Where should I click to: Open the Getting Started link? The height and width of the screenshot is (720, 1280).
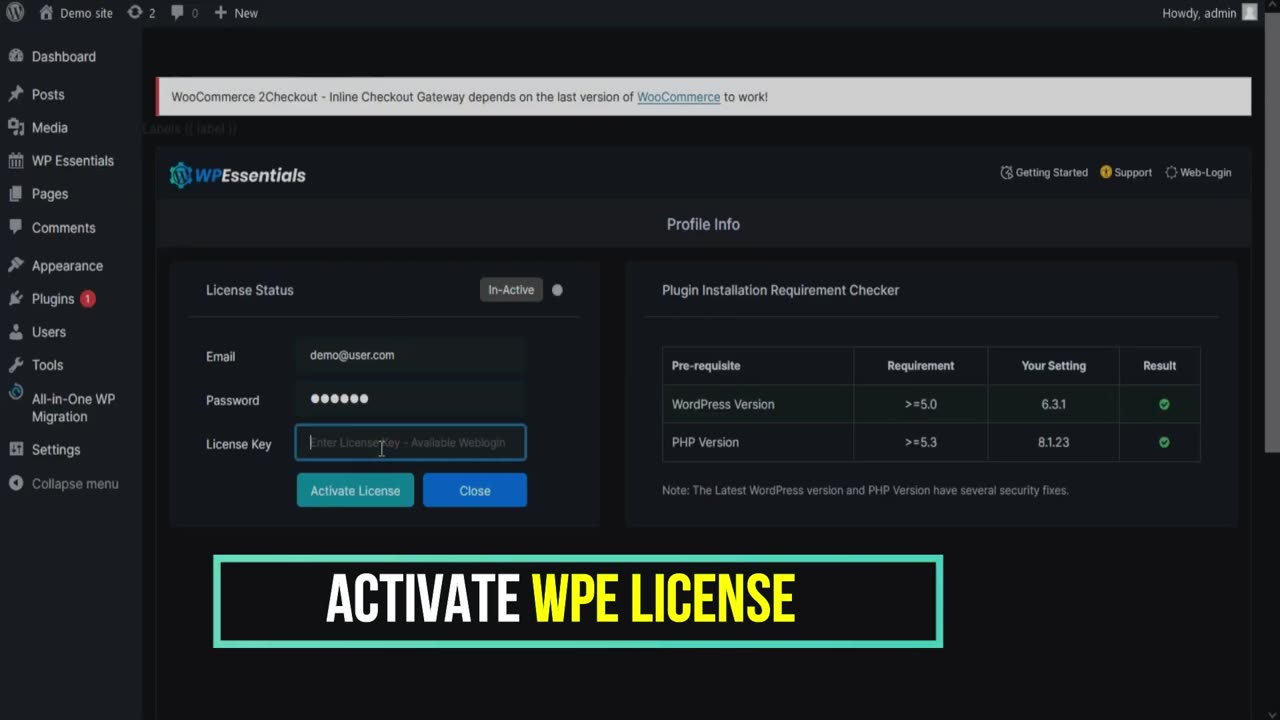(1044, 172)
